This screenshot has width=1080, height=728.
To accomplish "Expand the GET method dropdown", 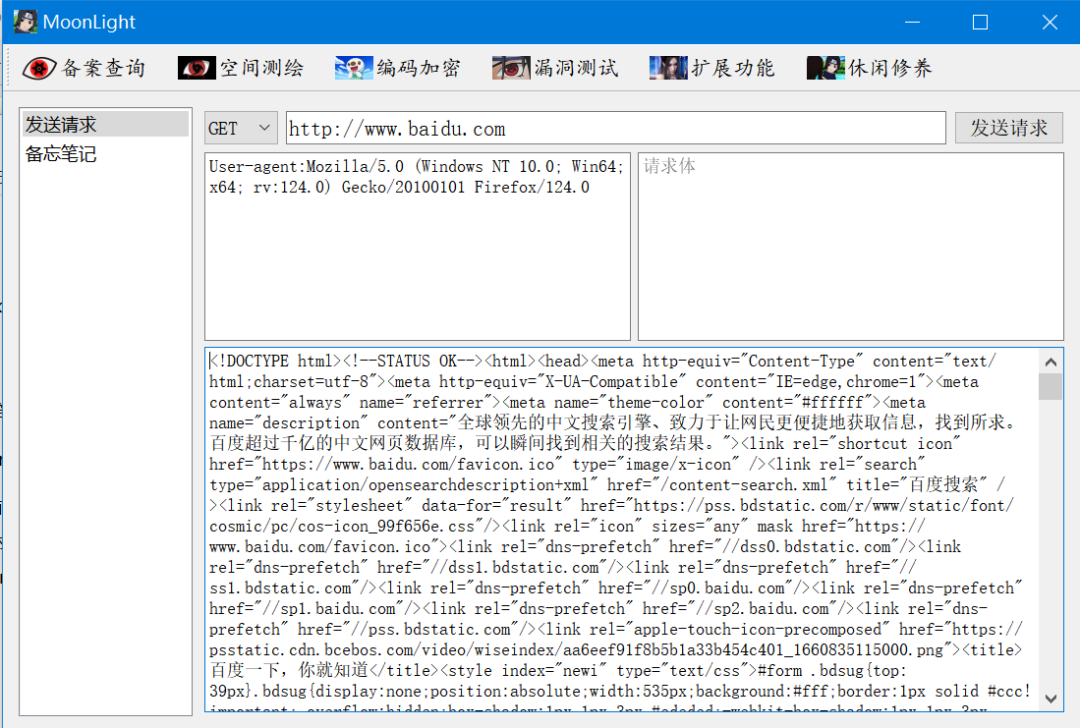I will pyautogui.click(x=241, y=128).
